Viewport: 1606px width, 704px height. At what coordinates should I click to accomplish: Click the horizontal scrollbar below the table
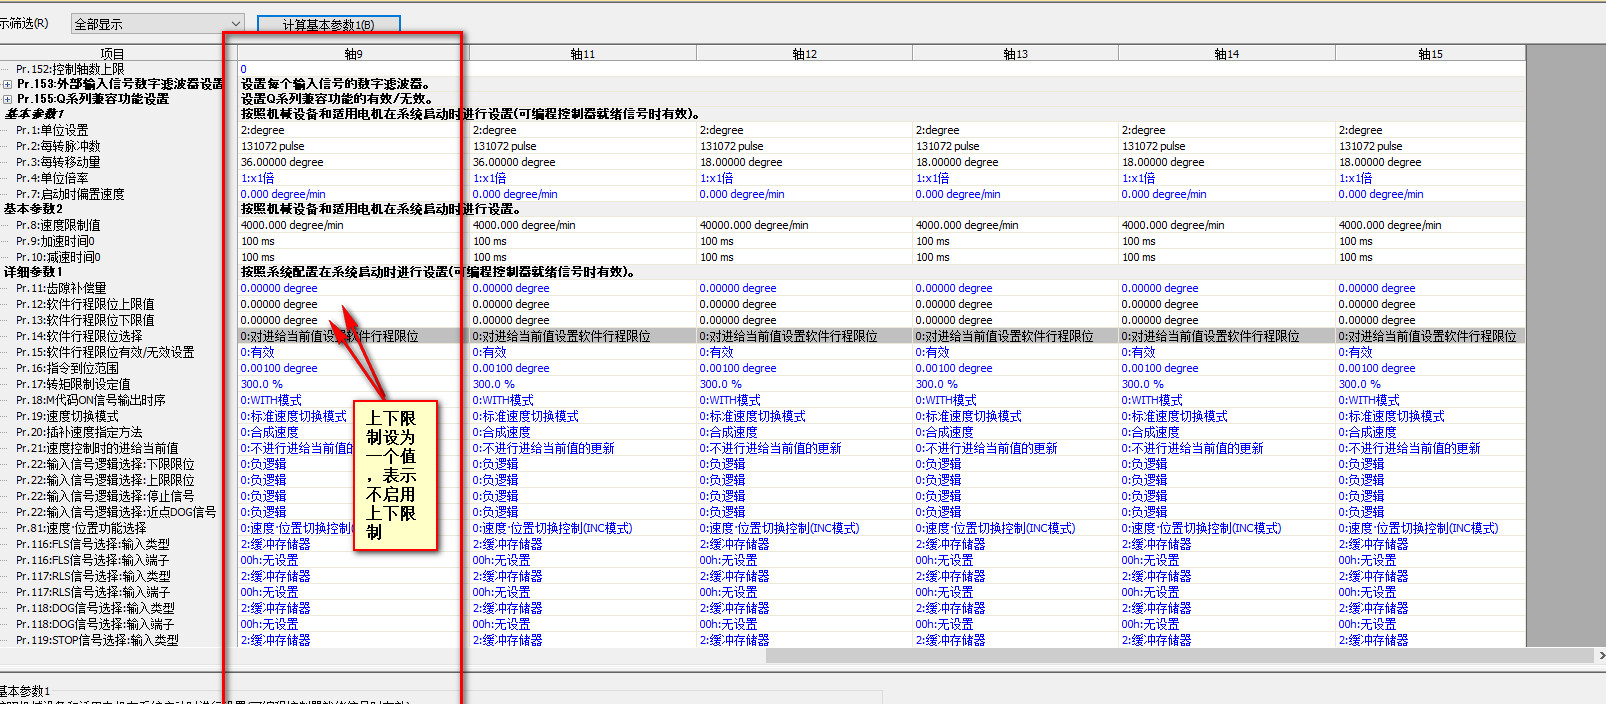(1180, 656)
